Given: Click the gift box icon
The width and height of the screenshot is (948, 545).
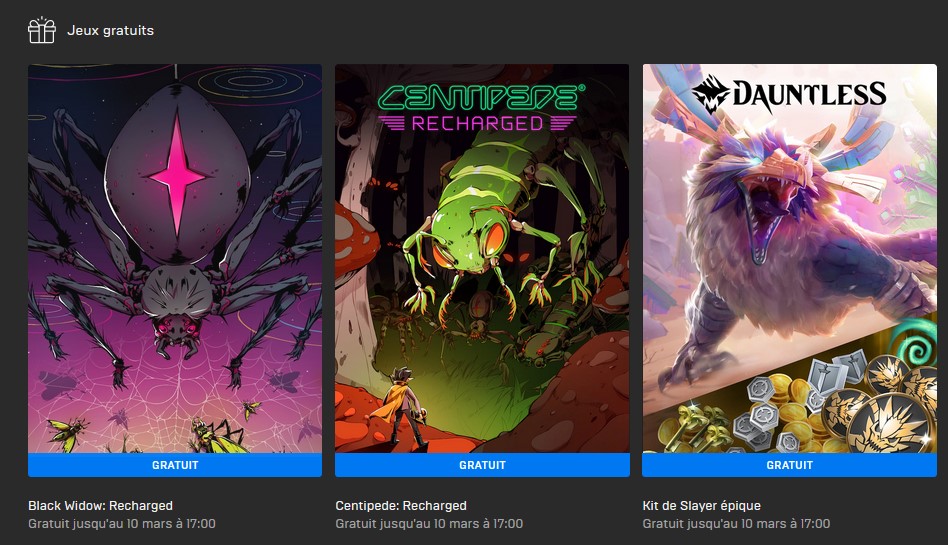Looking at the screenshot, I should tap(42, 30).
